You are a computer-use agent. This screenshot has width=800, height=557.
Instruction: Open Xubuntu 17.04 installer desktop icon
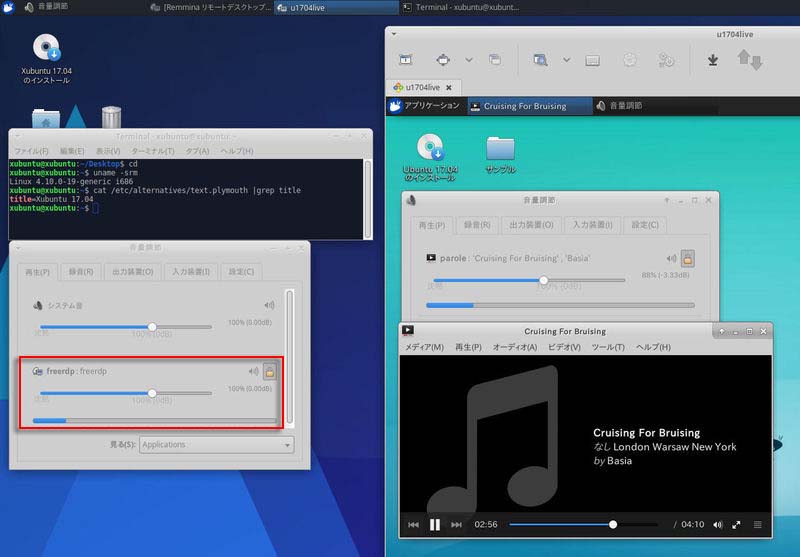click(x=46, y=58)
